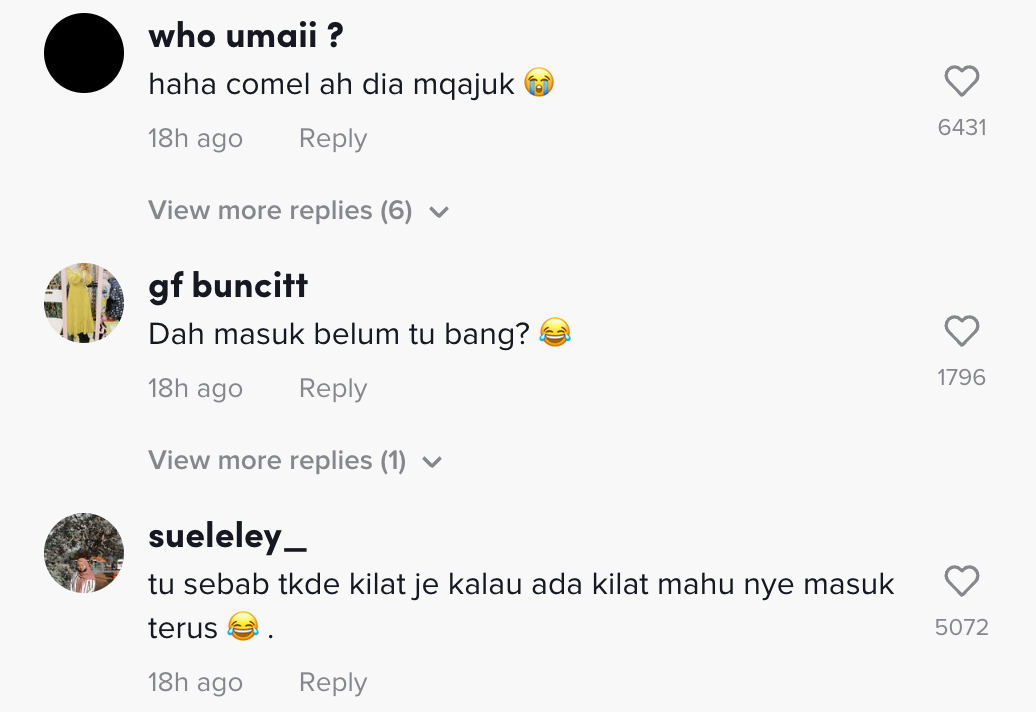Click the 5072 like count
The width and height of the screenshot is (1036, 712).
point(961,627)
